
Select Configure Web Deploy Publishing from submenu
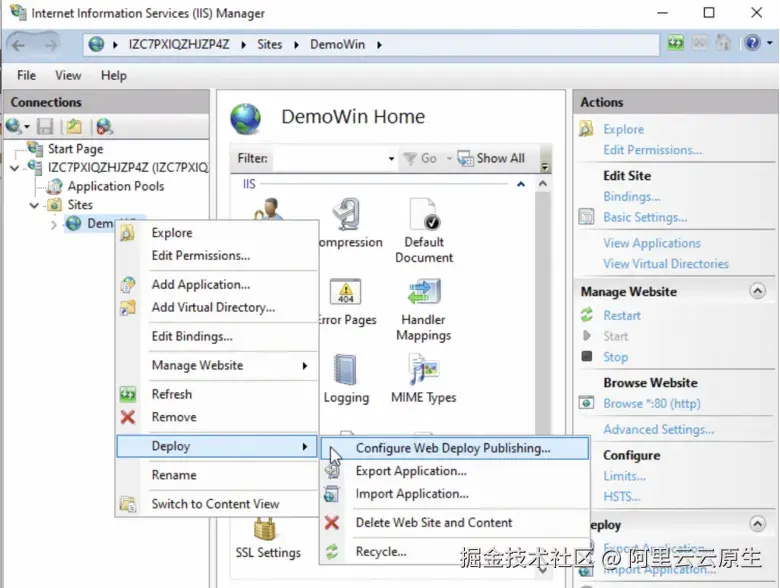click(455, 448)
